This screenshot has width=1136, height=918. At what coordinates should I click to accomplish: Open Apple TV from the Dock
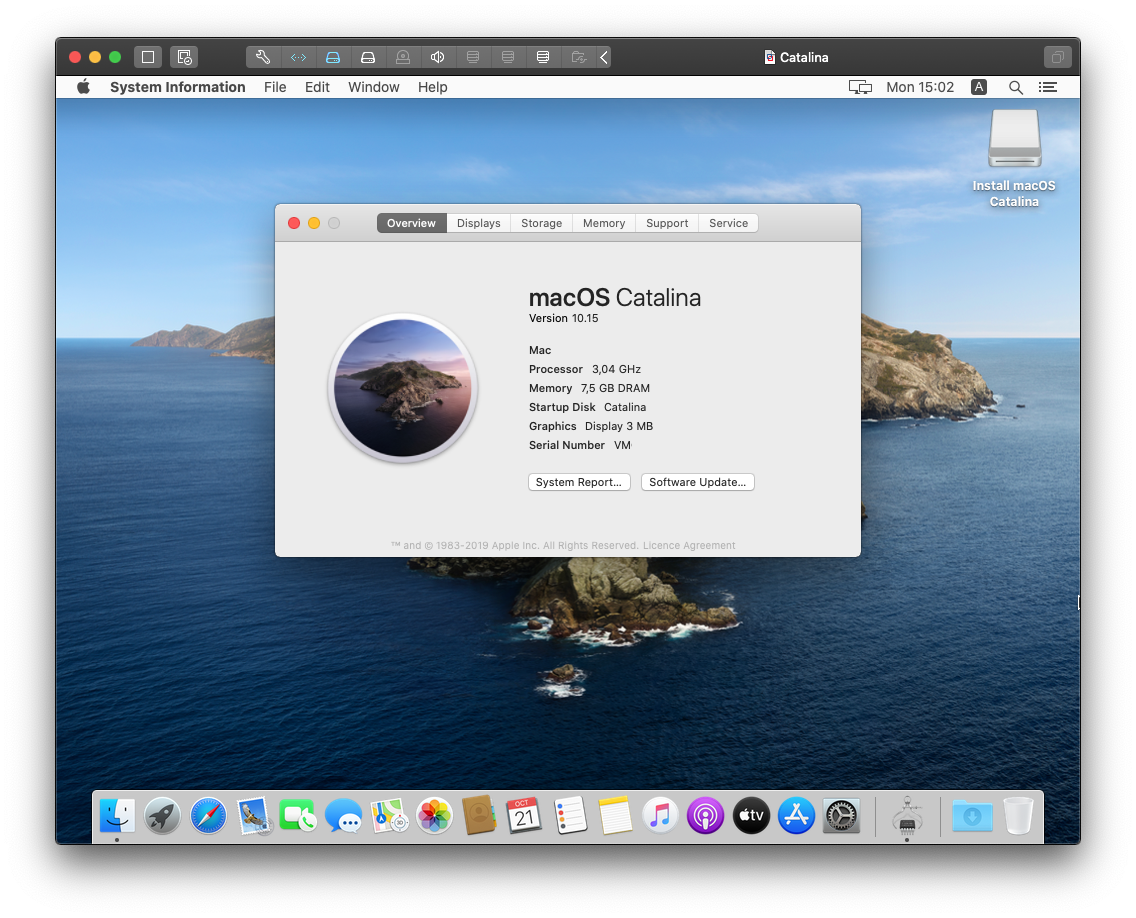pos(751,816)
